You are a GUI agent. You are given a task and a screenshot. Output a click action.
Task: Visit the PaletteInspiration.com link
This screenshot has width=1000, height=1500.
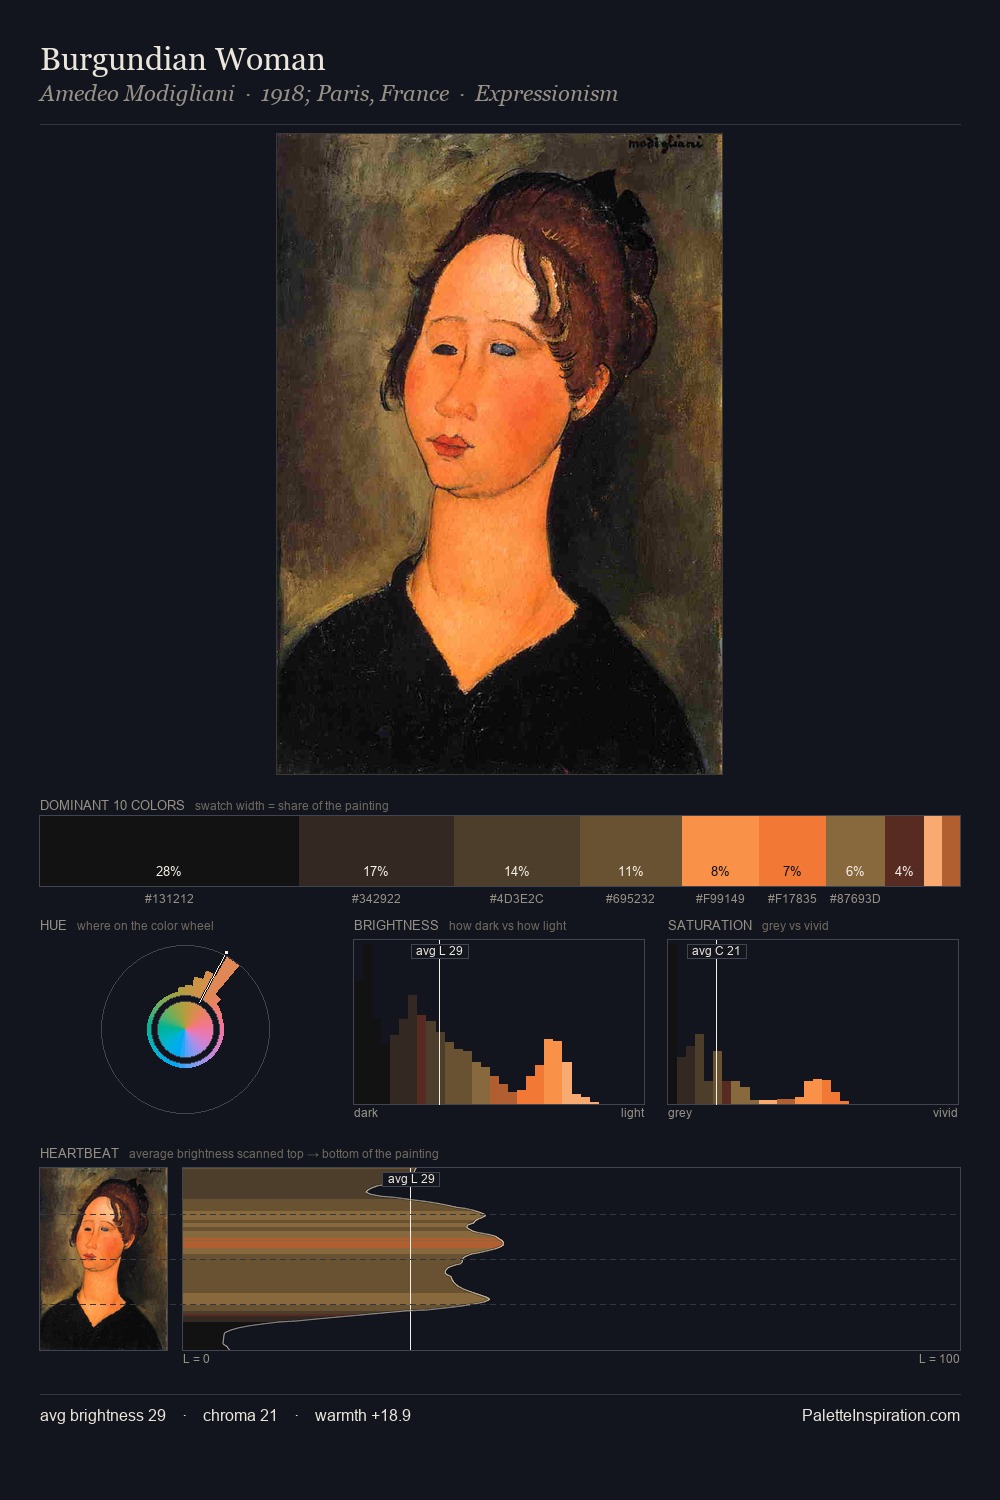[881, 1416]
